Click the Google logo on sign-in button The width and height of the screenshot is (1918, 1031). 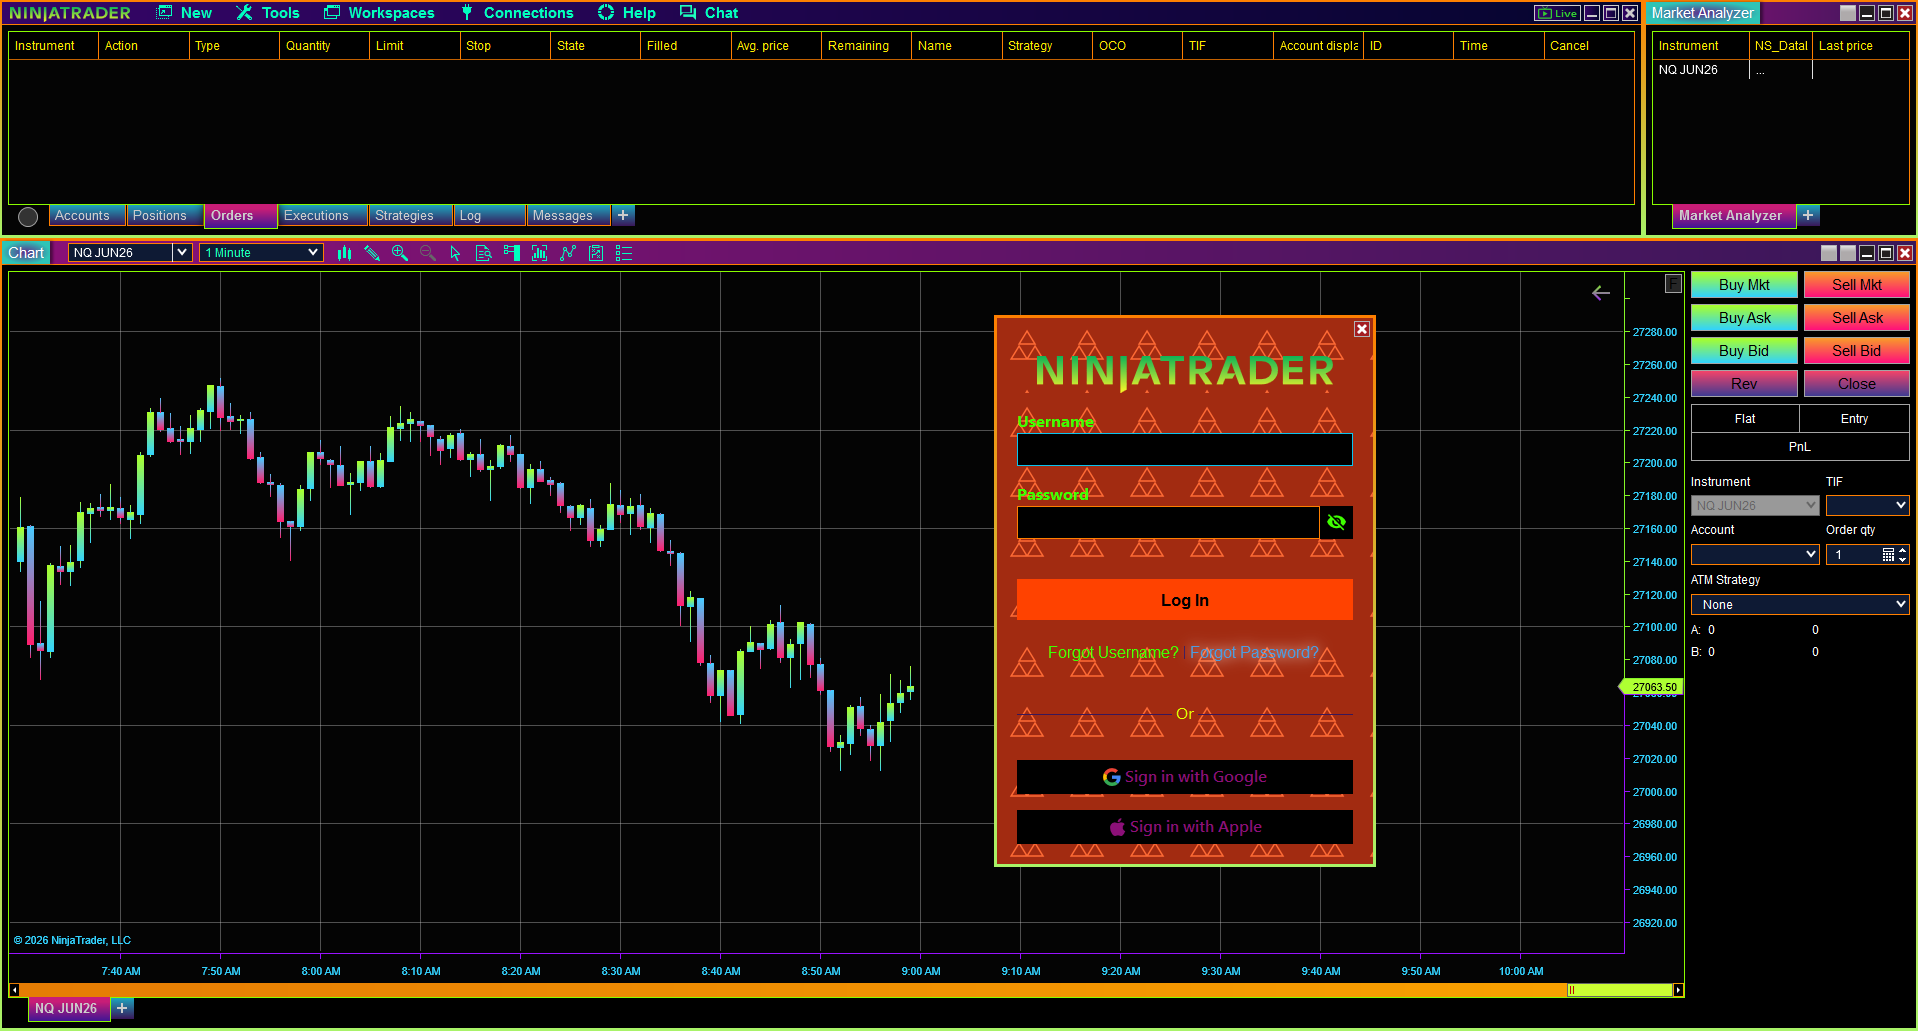[1111, 777]
